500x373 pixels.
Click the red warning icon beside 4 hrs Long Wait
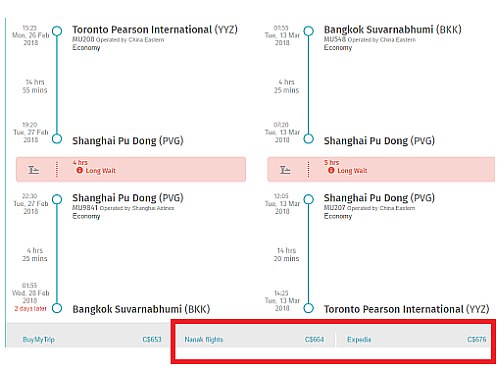[79, 171]
